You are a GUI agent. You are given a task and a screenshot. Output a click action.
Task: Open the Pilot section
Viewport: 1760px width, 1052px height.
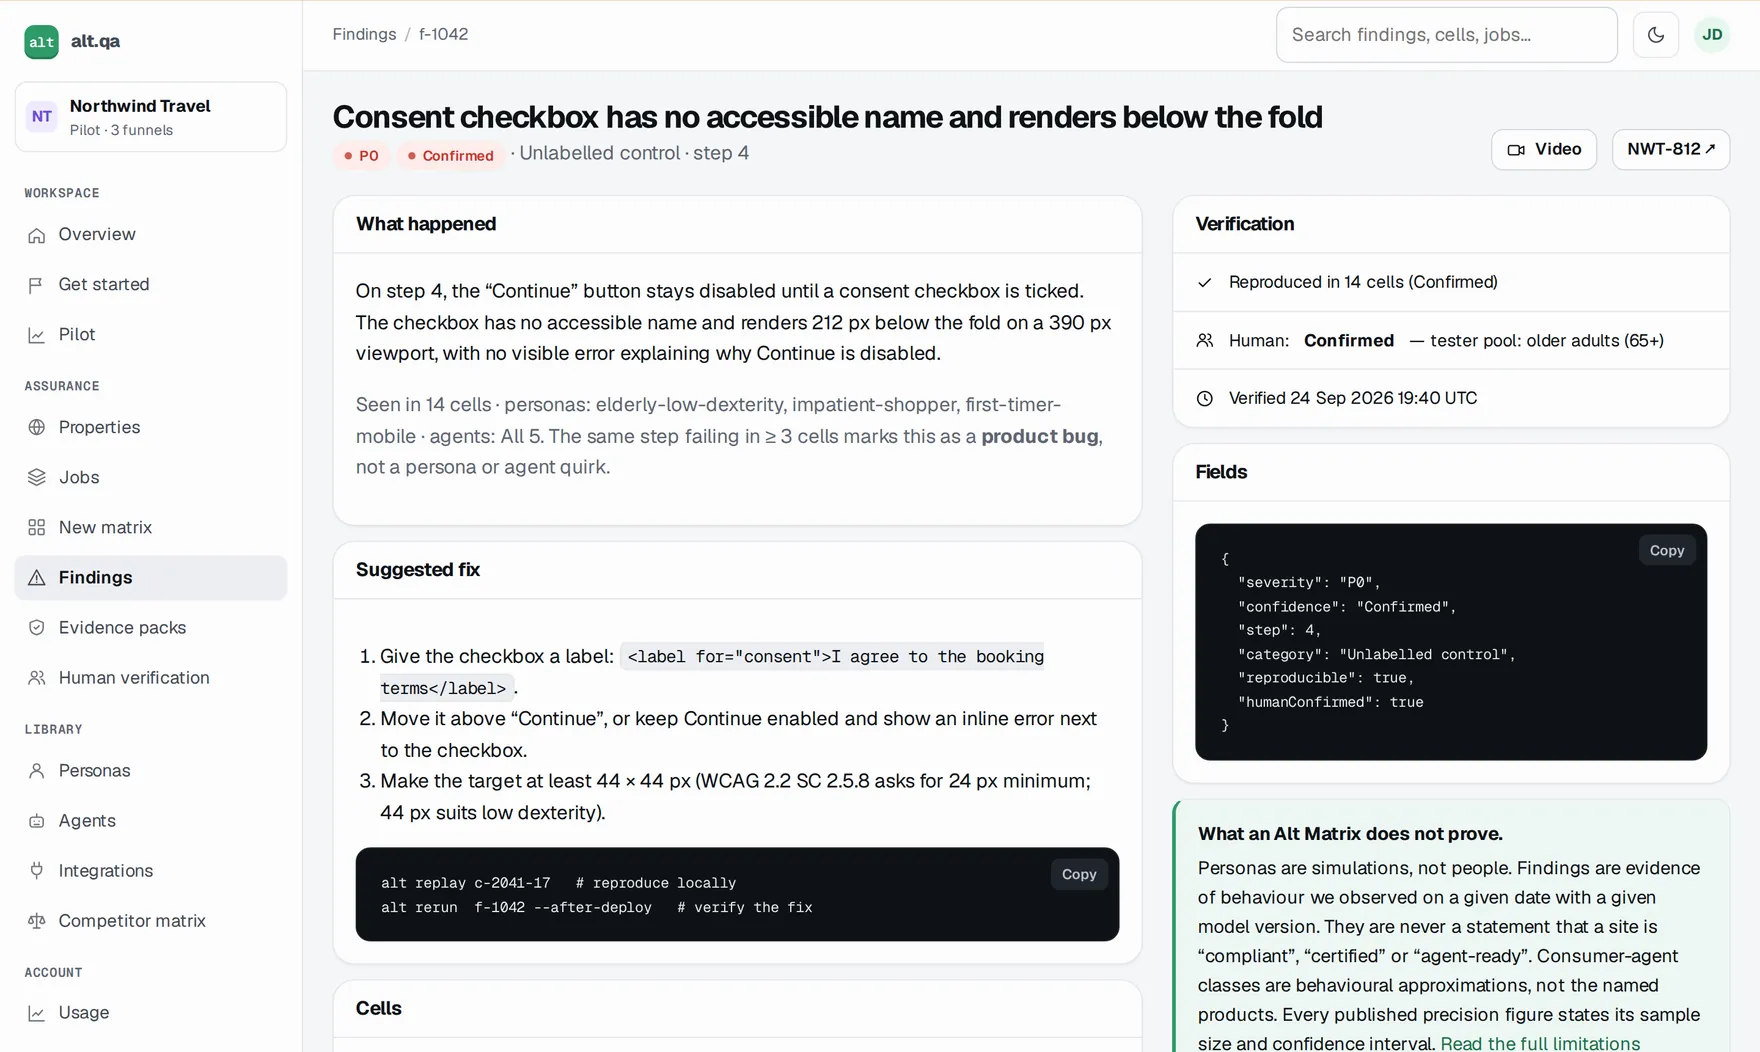point(151,334)
